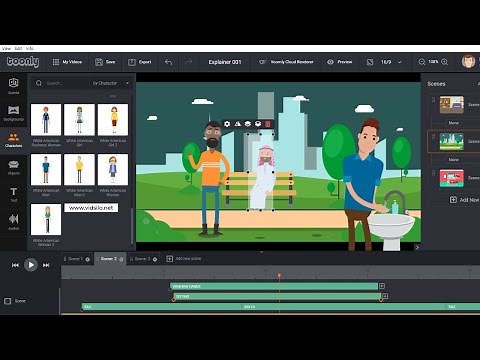
Task: Add animation after the SITTING clip
Action: pyautogui.click(x=385, y=296)
